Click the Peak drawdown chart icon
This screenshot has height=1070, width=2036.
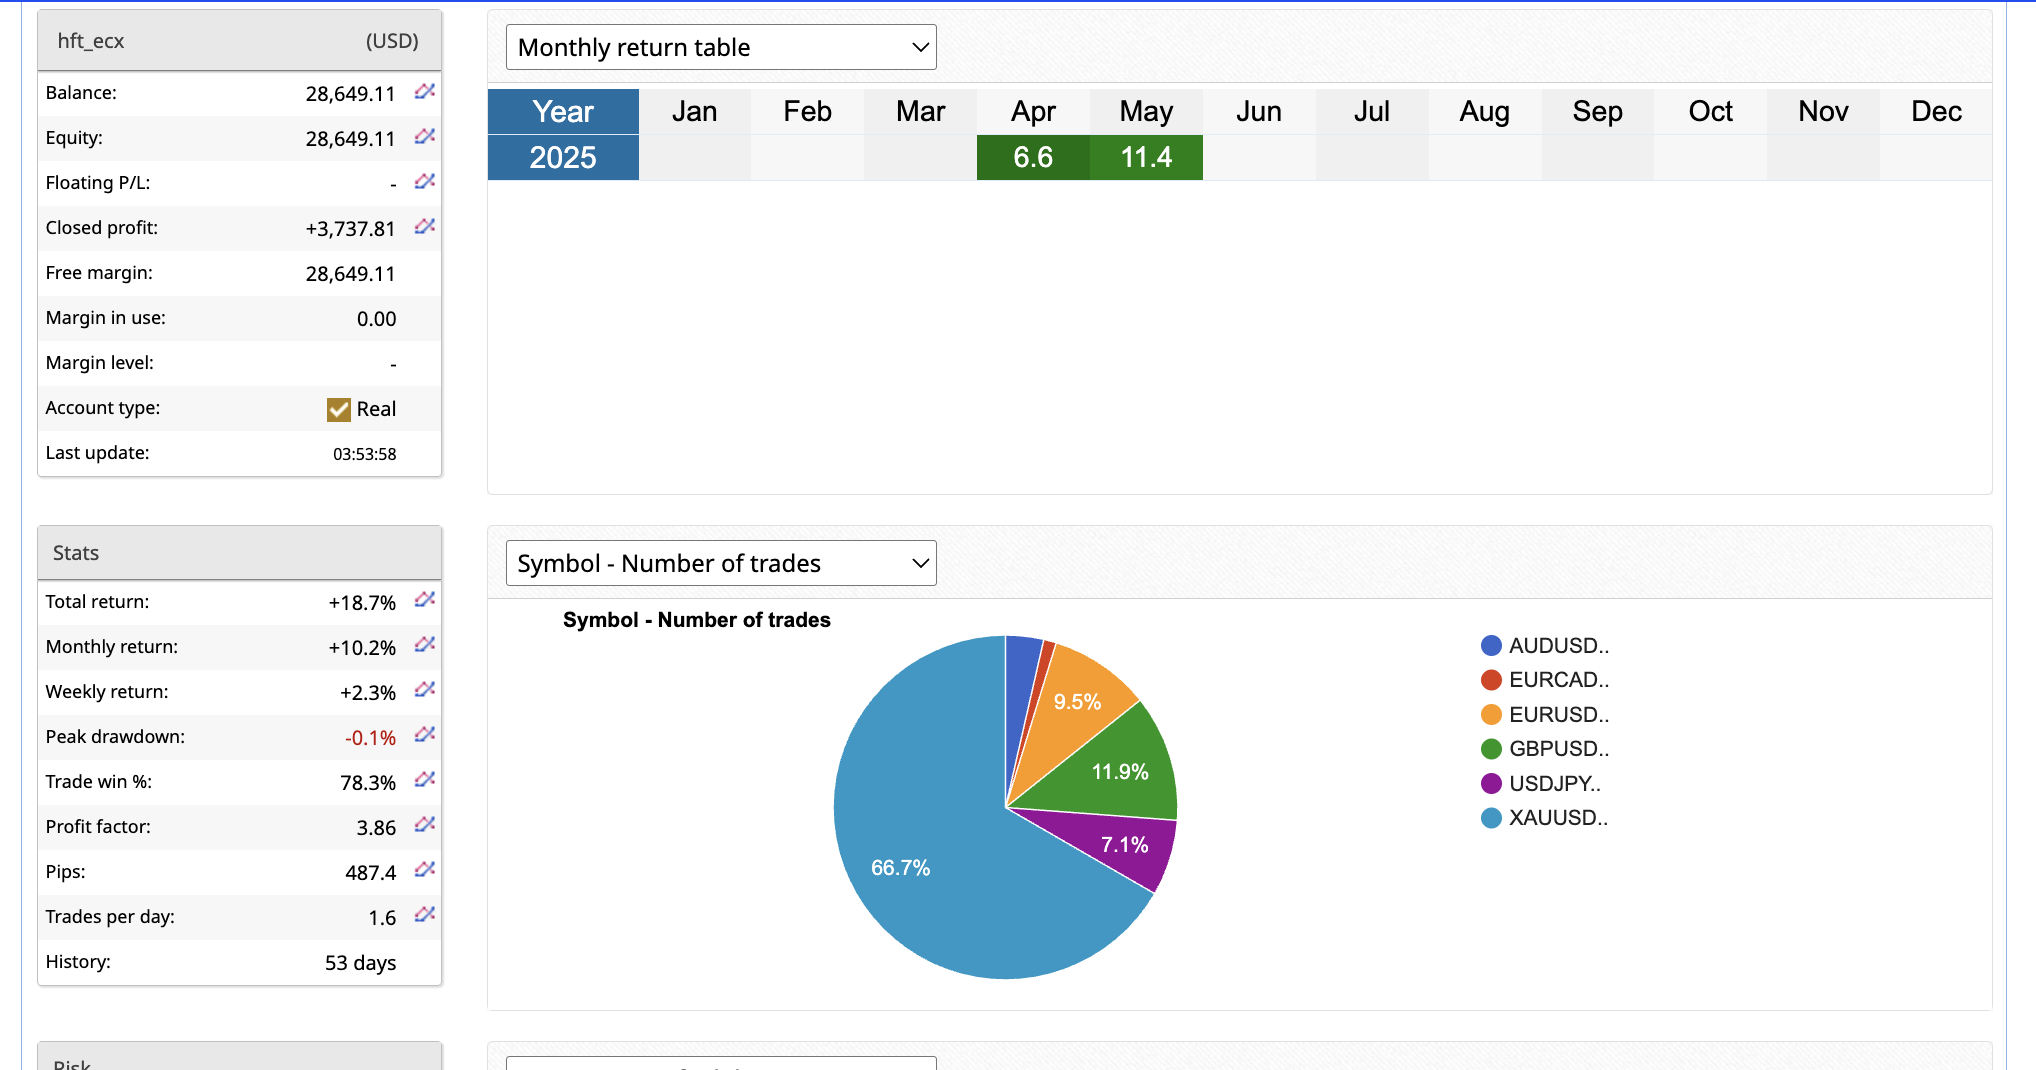tap(425, 735)
